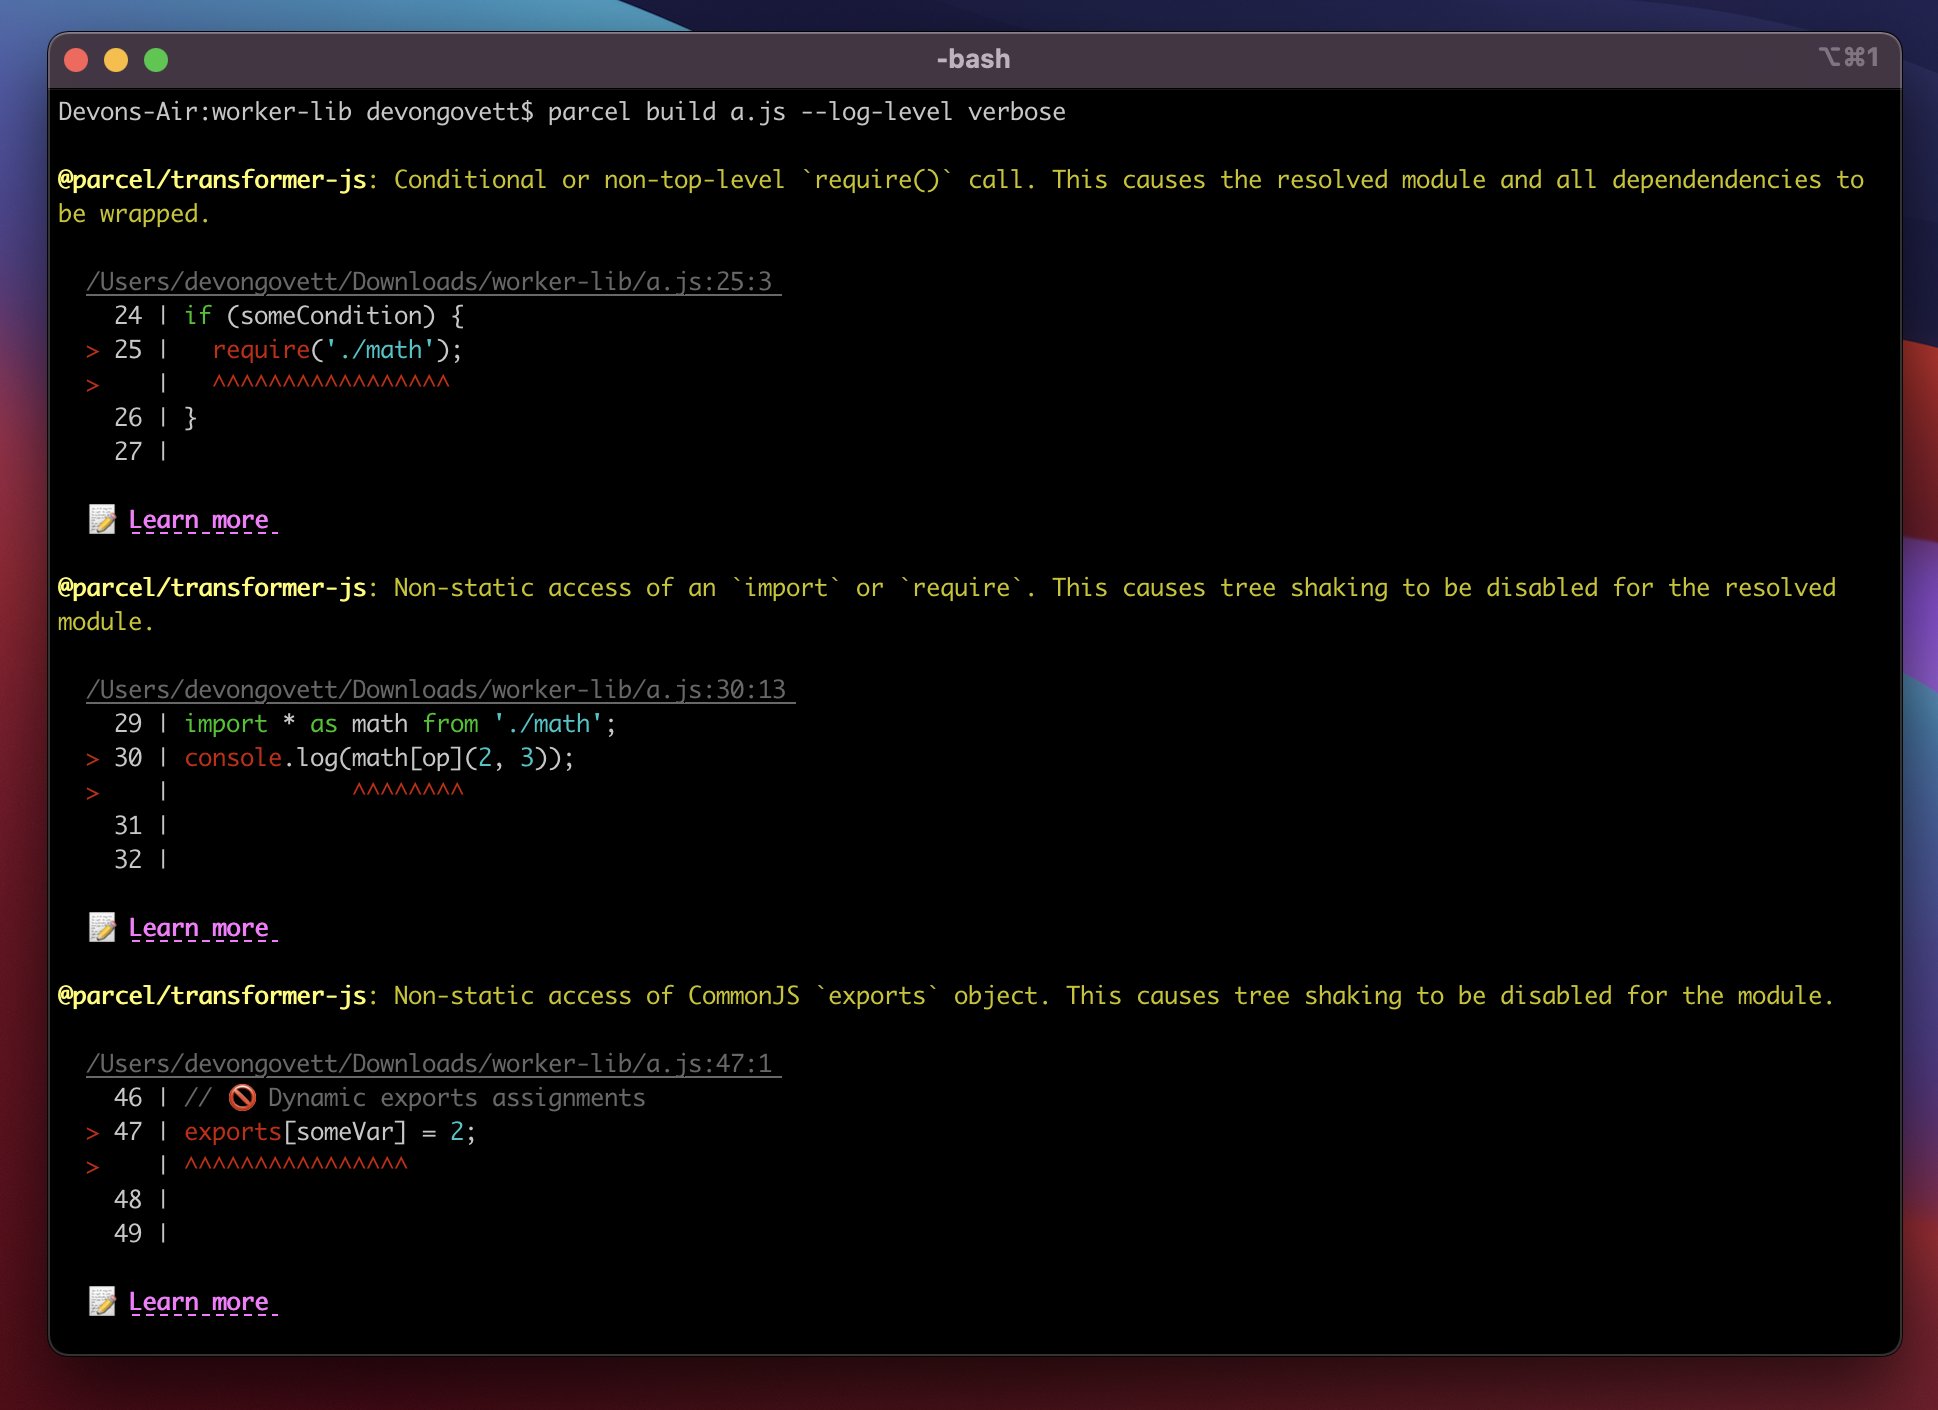This screenshot has width=1938, height=1410.
Task: Click the @parcel/transformer-js label of the first warning
Action: [x=212, y=180]
